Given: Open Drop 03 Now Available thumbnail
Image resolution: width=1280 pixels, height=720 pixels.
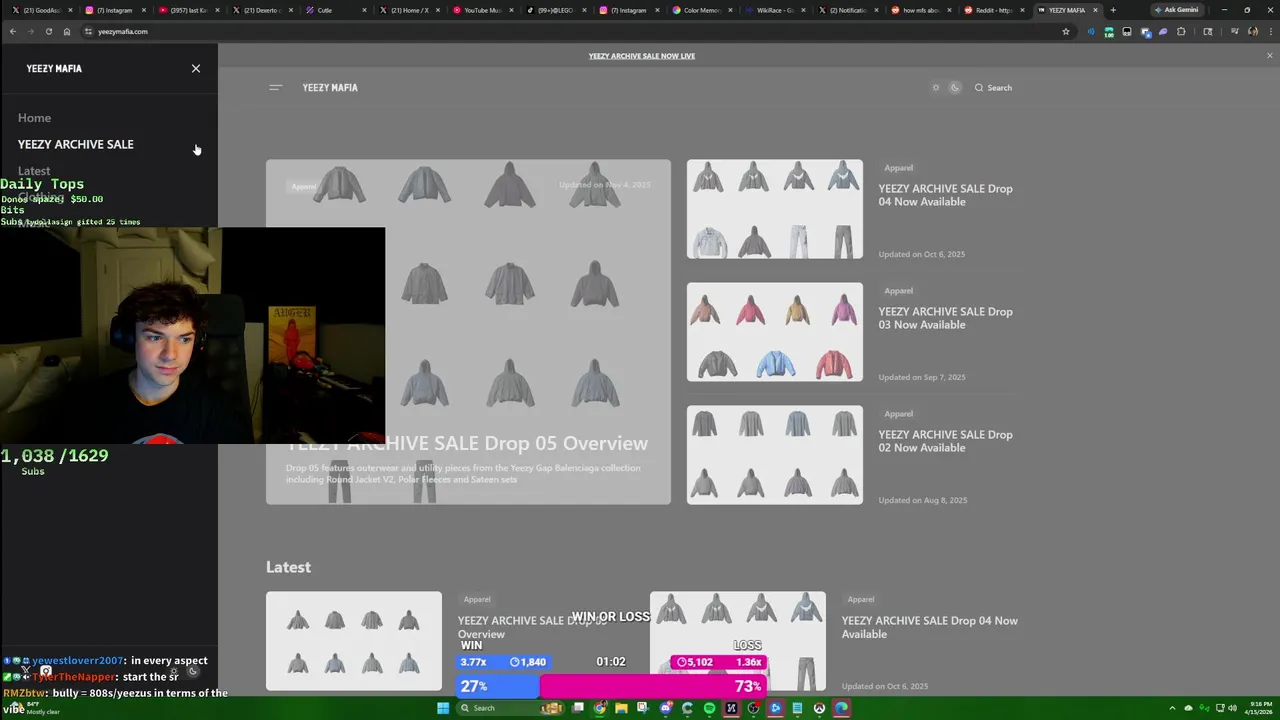Looking at the screenshot, I should (775, 332).
